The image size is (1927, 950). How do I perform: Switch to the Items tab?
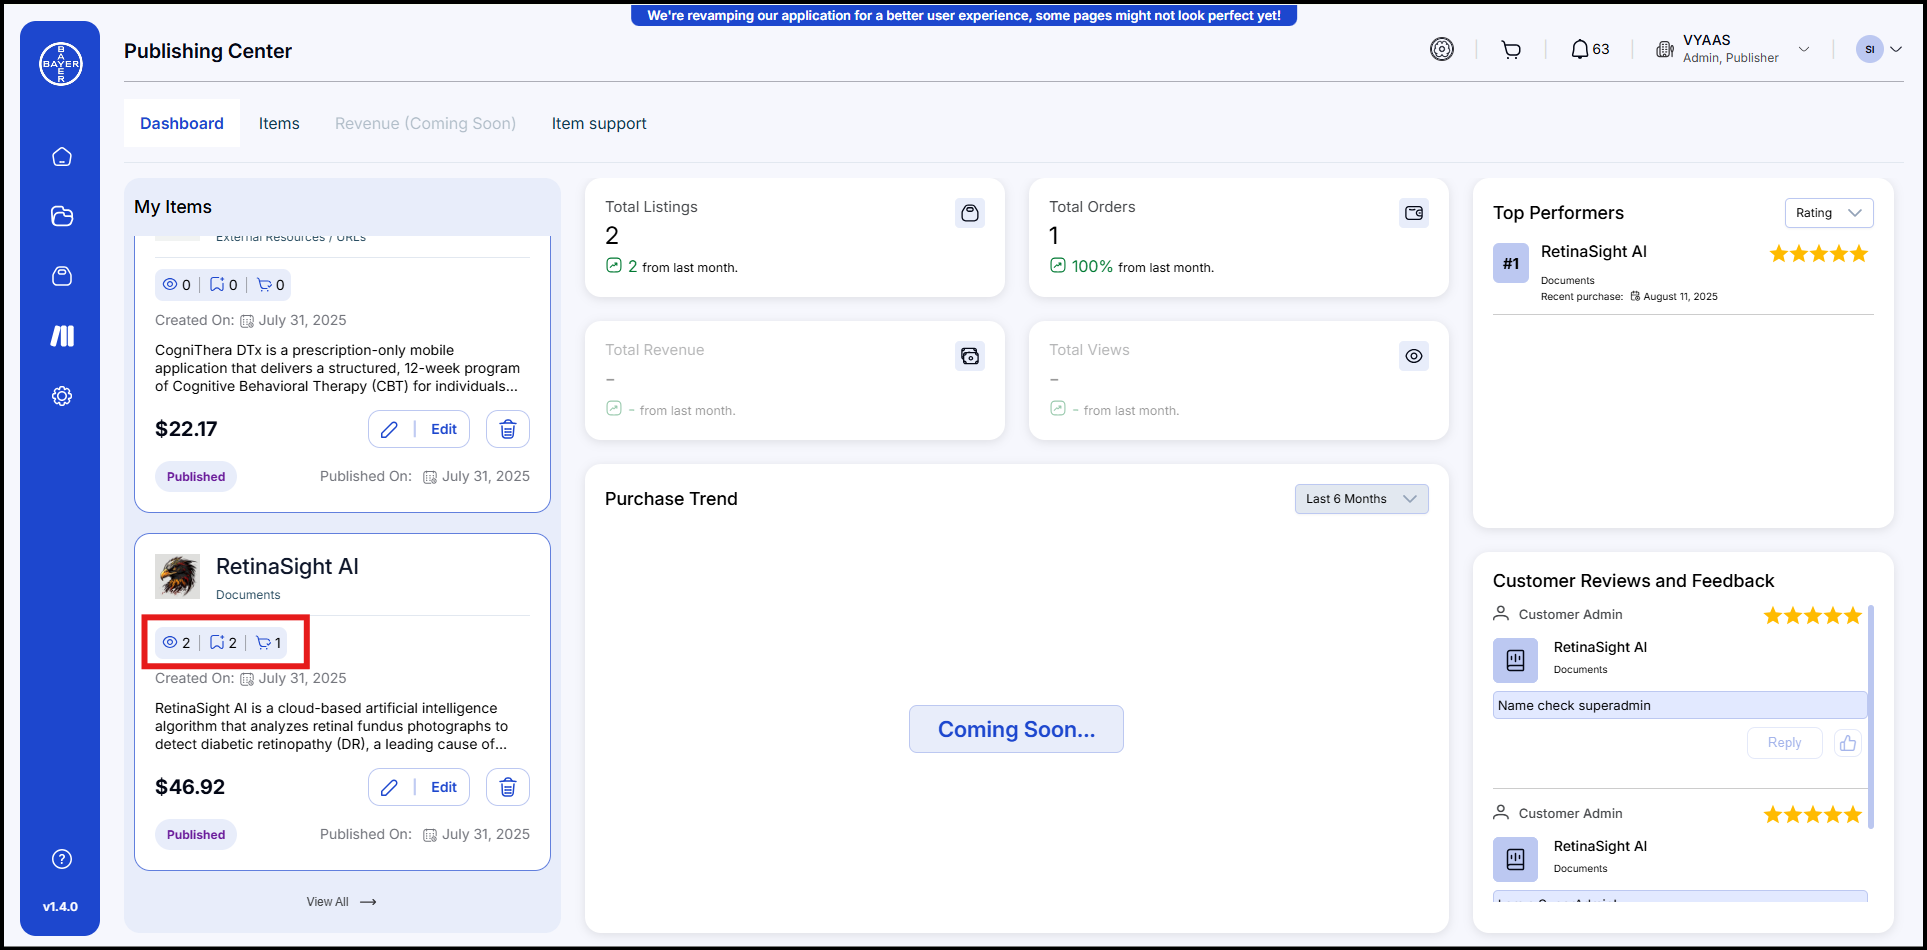pos(279,123)
